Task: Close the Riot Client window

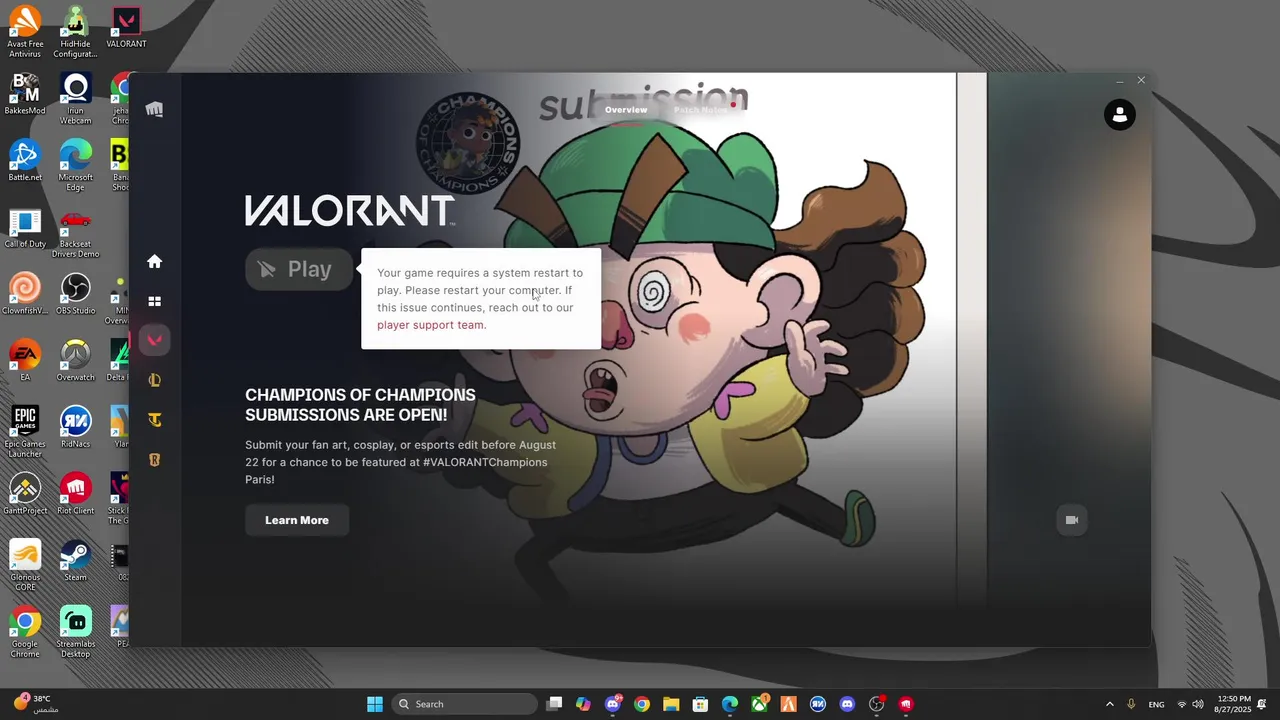Action: (x=1141, y=80)
